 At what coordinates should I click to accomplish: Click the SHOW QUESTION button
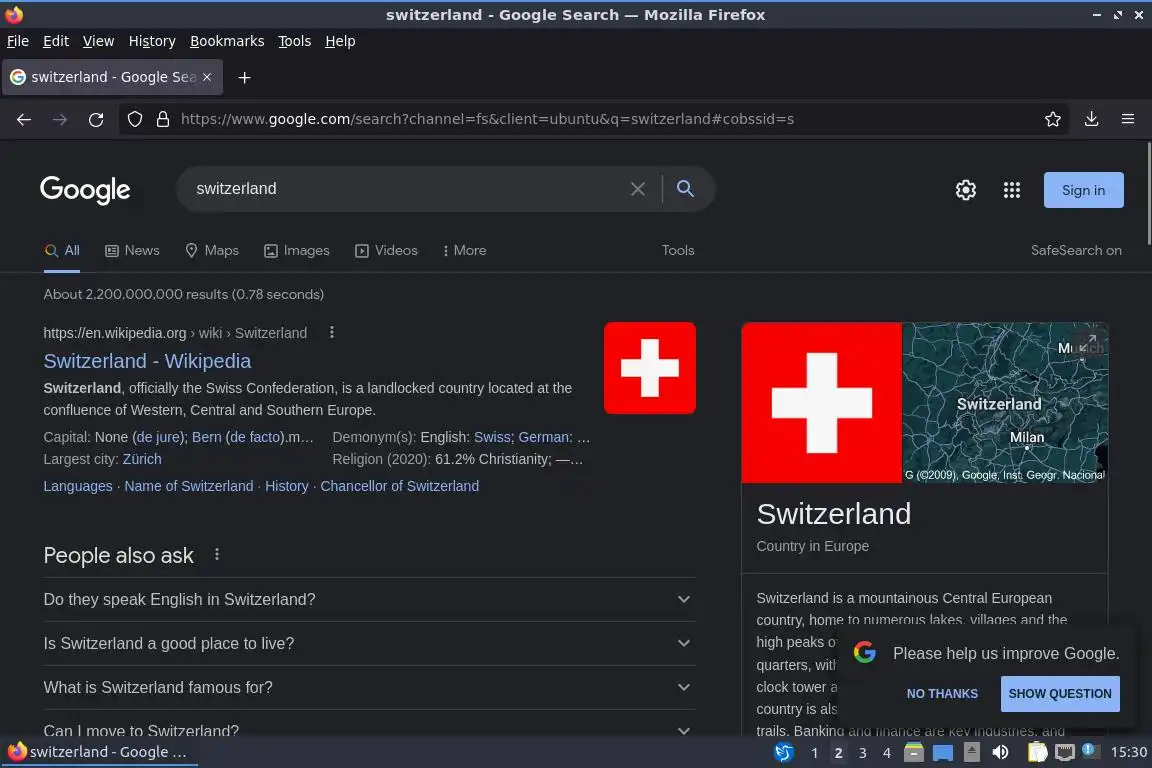pyautogui.click(x=1060, y=694)
